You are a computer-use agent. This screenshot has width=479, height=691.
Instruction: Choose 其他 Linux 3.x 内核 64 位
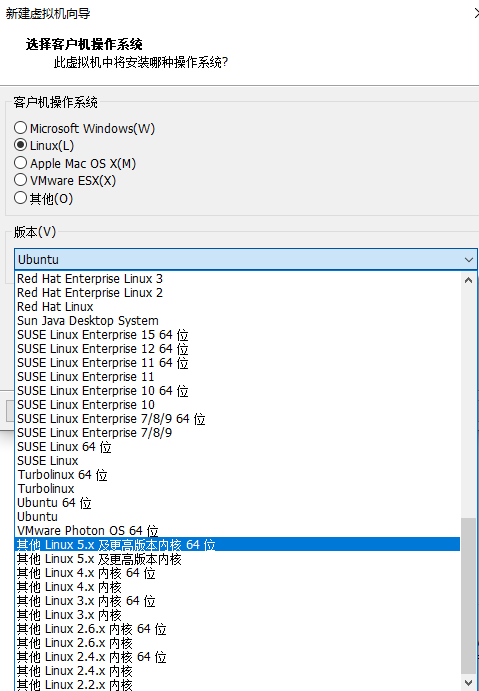(x=237, y=601)
